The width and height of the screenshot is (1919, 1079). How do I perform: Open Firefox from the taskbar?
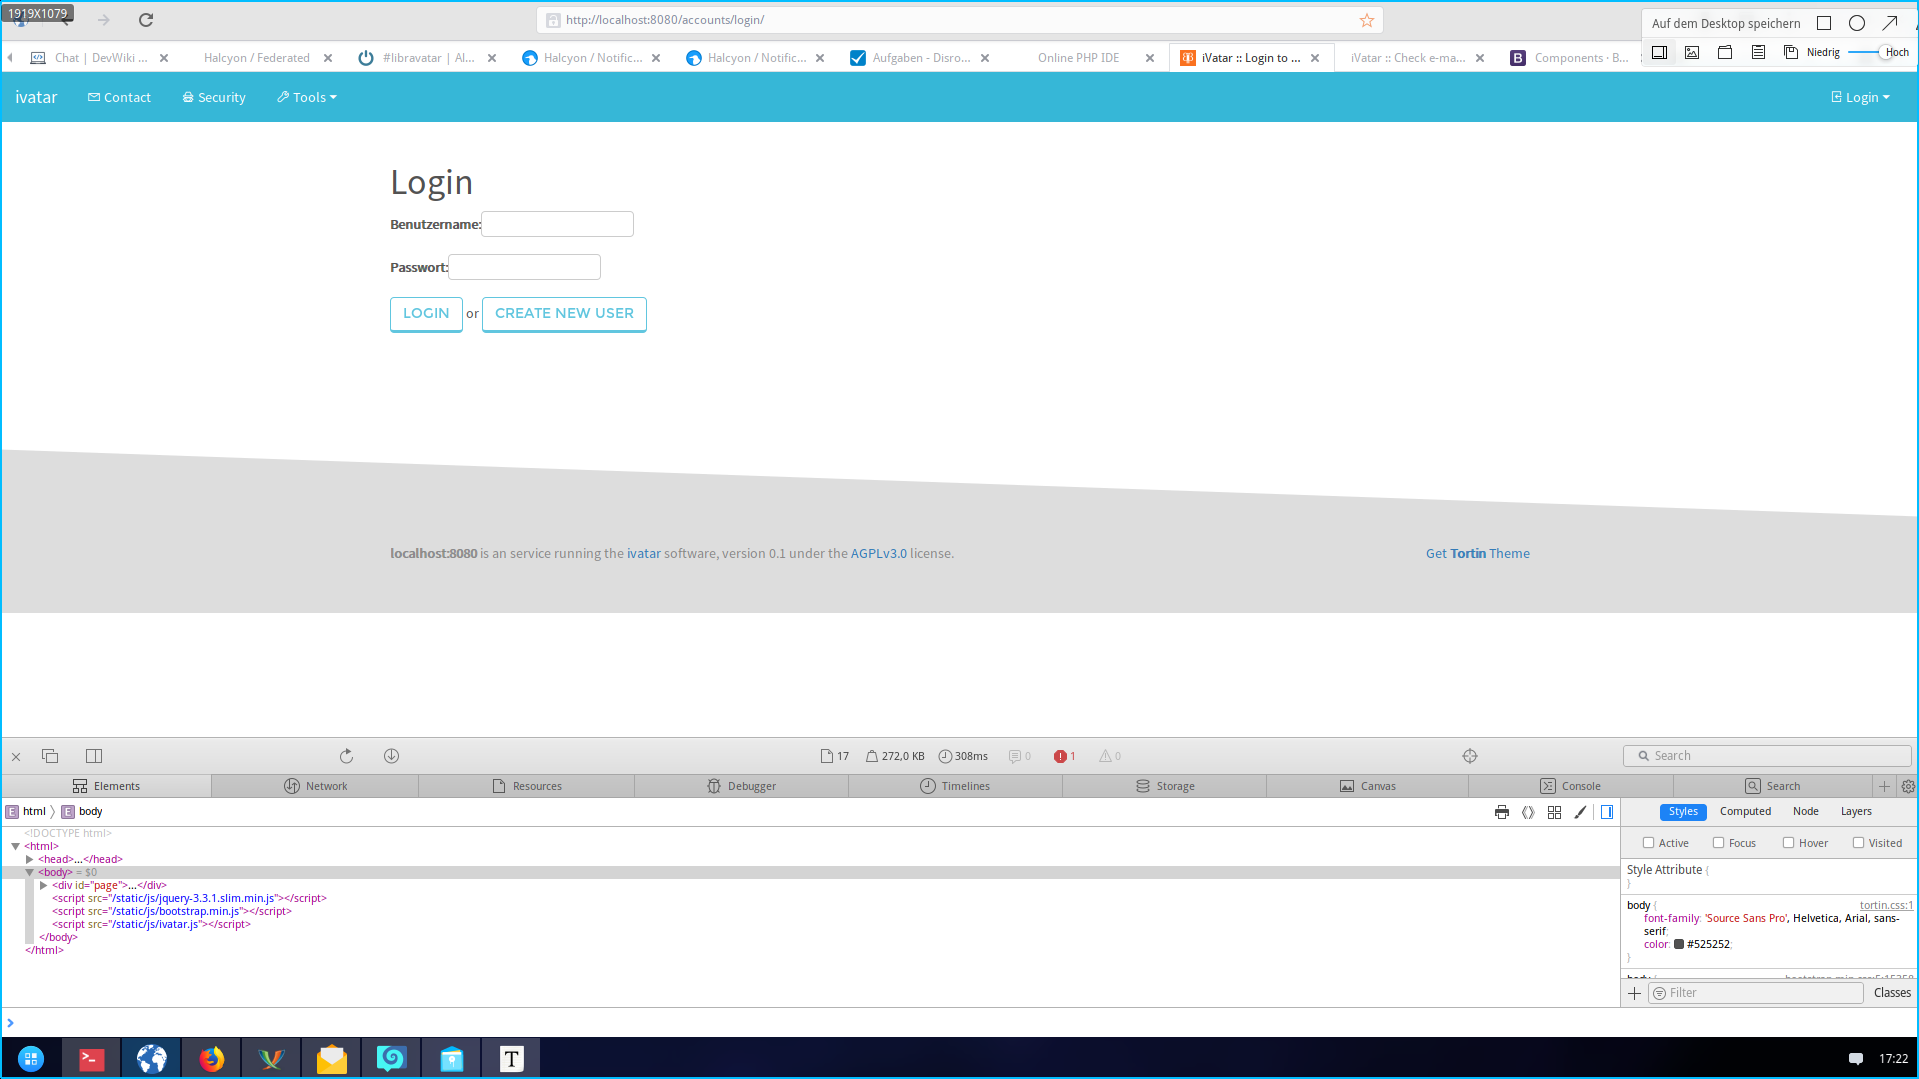[211, 1058]
